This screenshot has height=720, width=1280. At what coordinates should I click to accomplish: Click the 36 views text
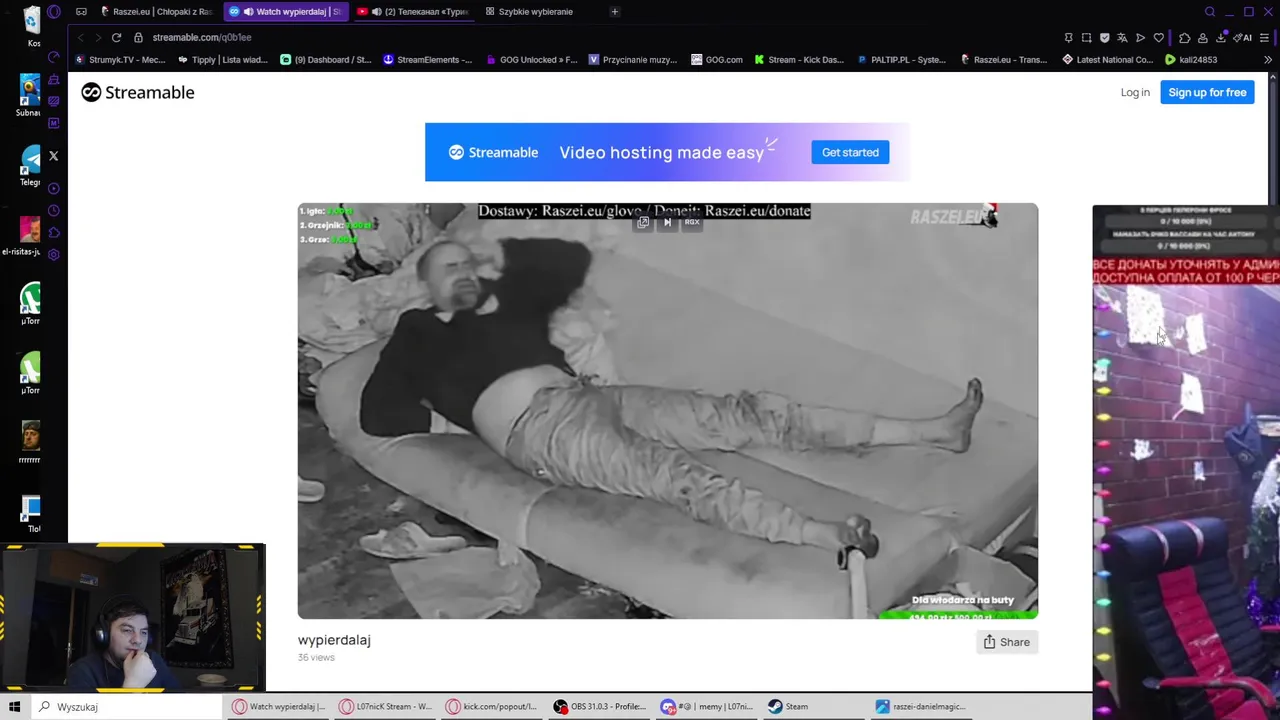click(x=316, y=657)
